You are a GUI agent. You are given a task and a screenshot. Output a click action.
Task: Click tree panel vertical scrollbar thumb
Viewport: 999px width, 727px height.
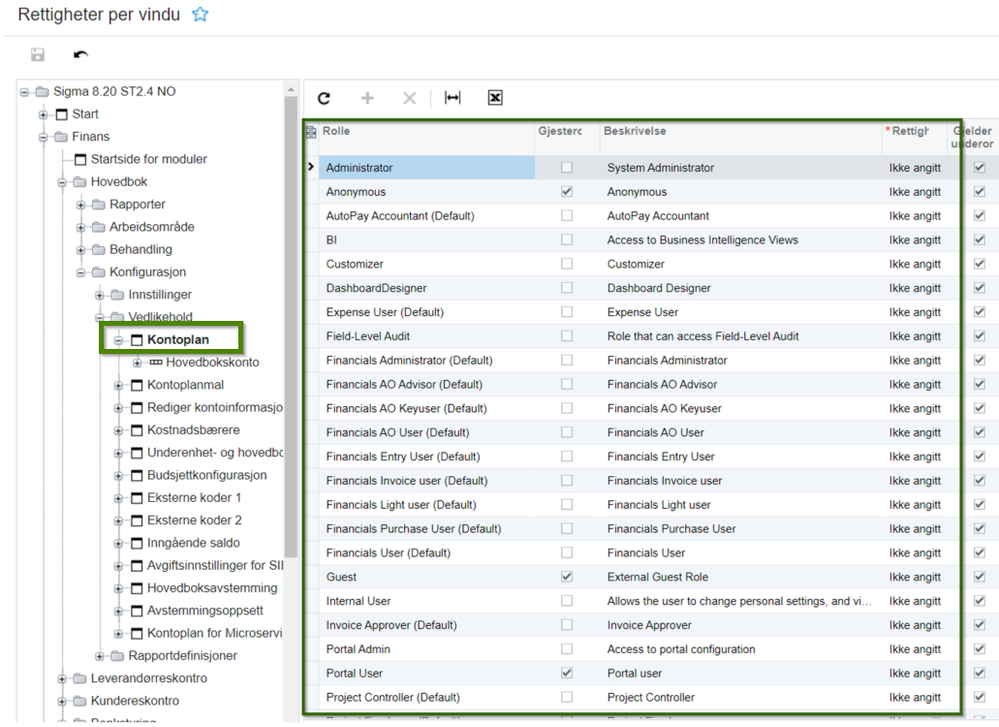pyautogui.click(x=291, y=326)
